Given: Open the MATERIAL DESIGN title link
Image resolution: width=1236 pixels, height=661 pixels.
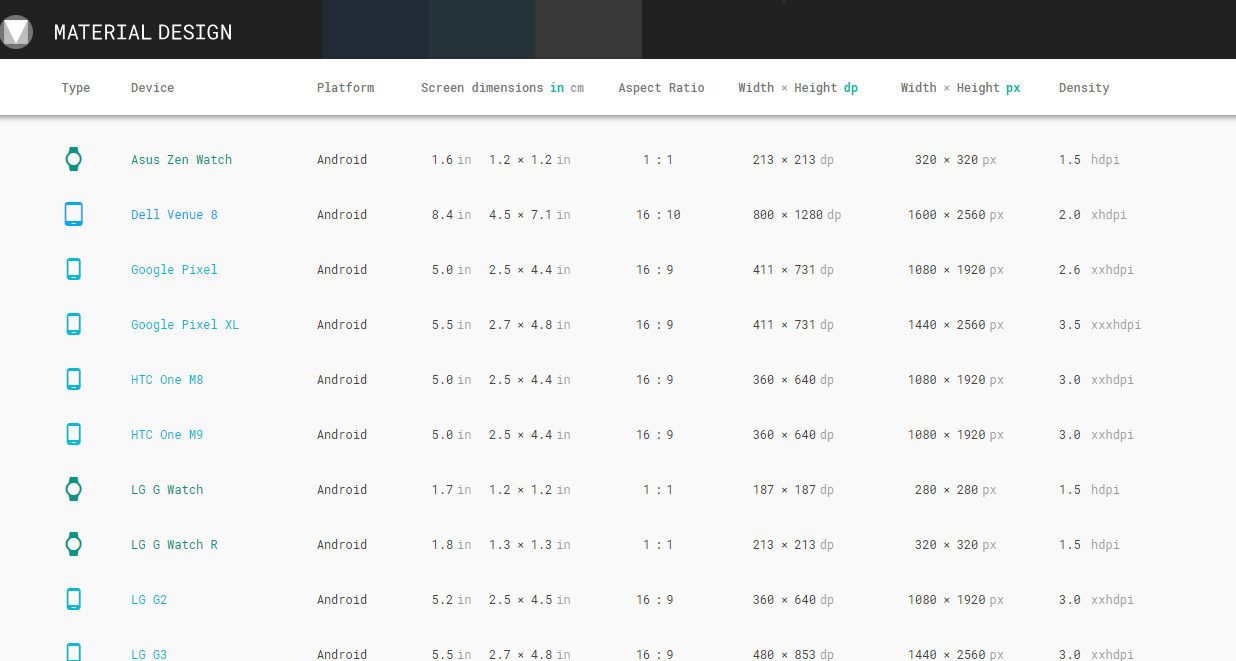Looking at the screenshot, I should [143, 32].
